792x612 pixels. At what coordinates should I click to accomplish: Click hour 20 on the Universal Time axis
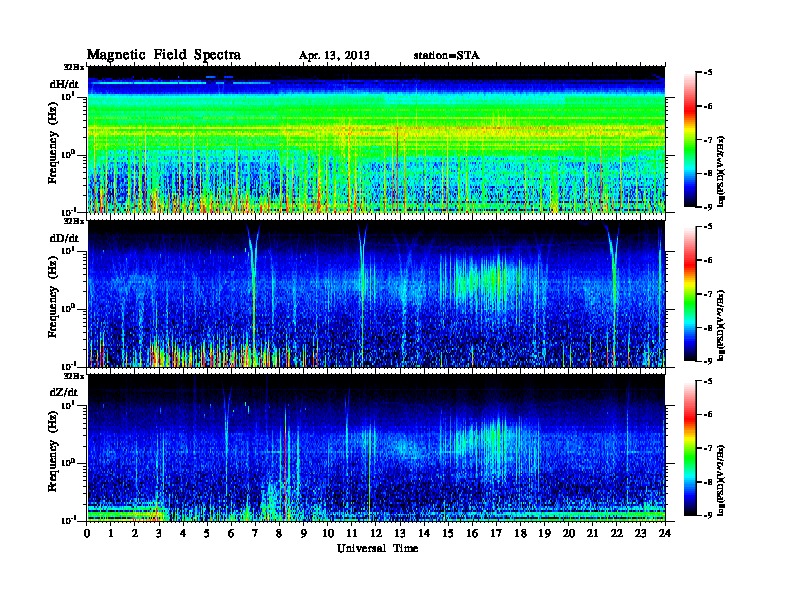(x=569, y=533)
